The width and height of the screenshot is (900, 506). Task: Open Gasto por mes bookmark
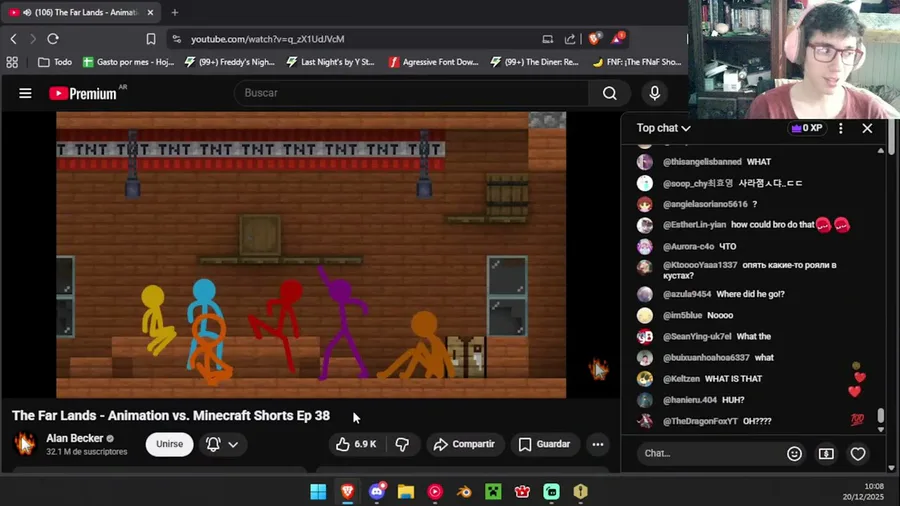tap(128, 62)
